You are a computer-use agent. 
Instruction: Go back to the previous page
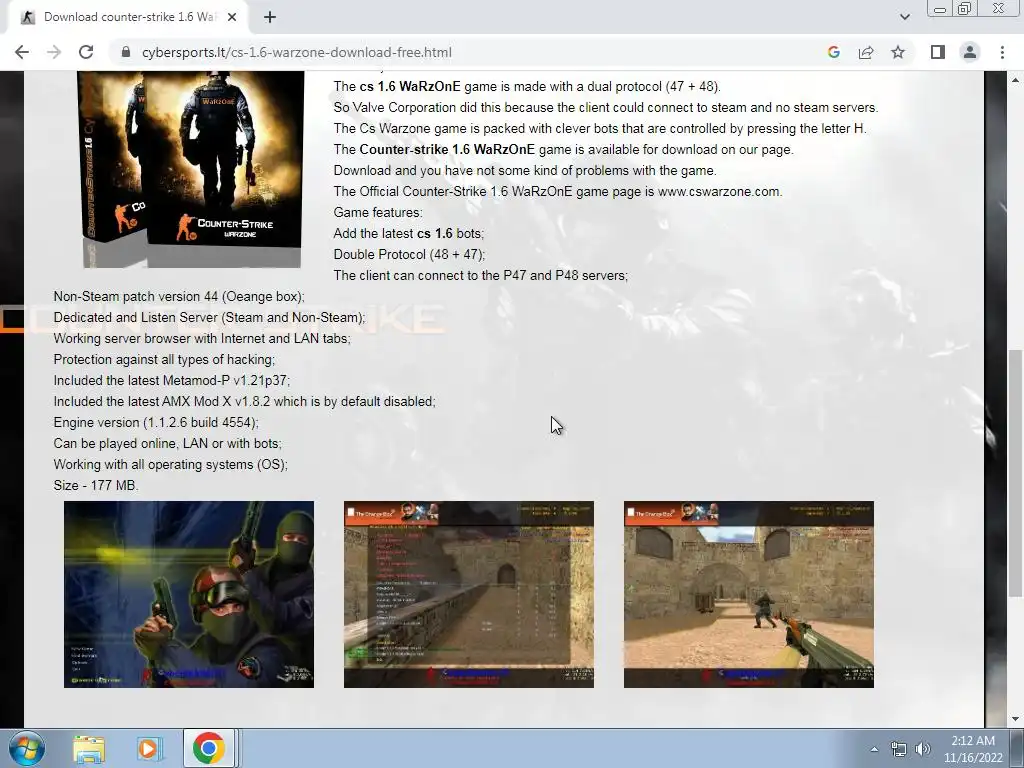point(22,52)
